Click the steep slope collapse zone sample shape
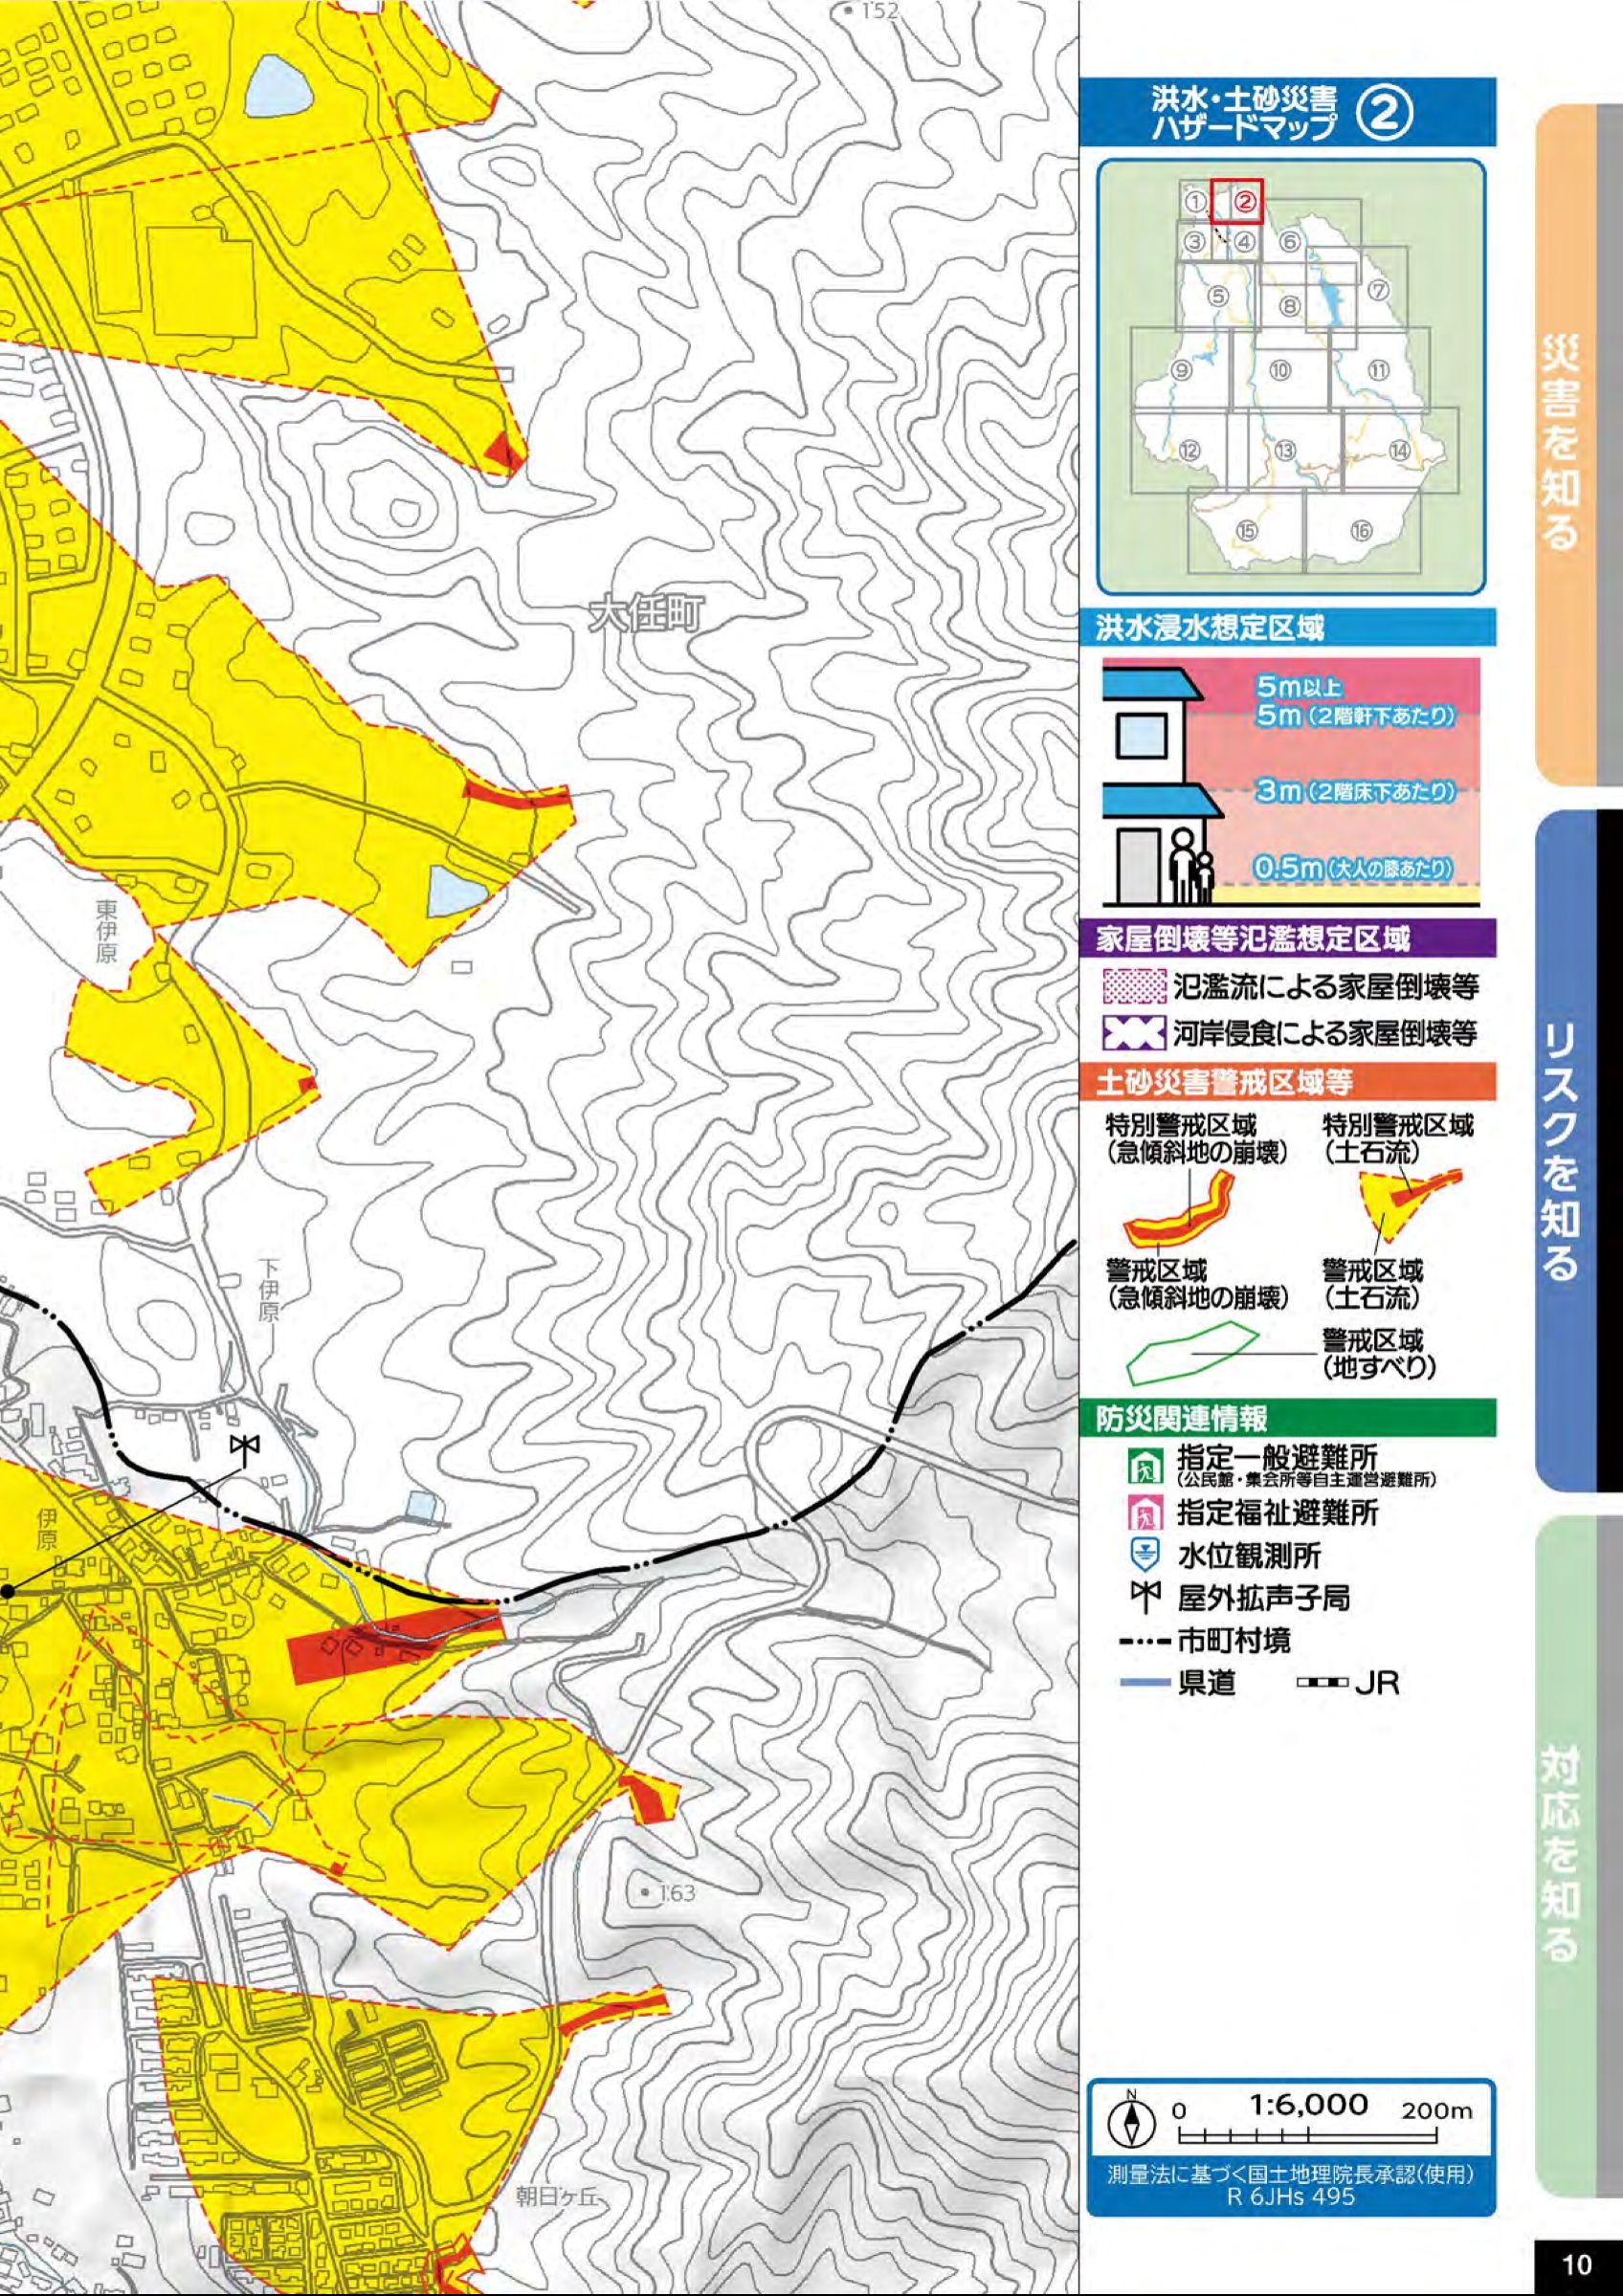1623x2296 pixels. pos(1178,1211)
